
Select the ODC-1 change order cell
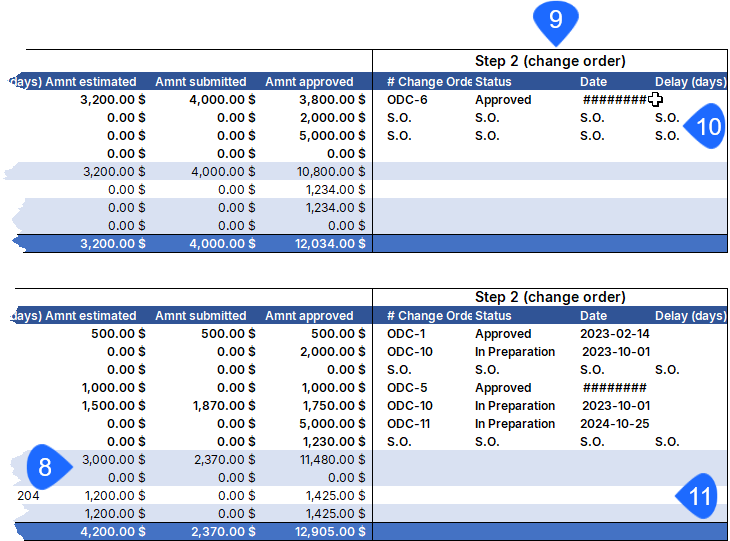coord(406,334)
